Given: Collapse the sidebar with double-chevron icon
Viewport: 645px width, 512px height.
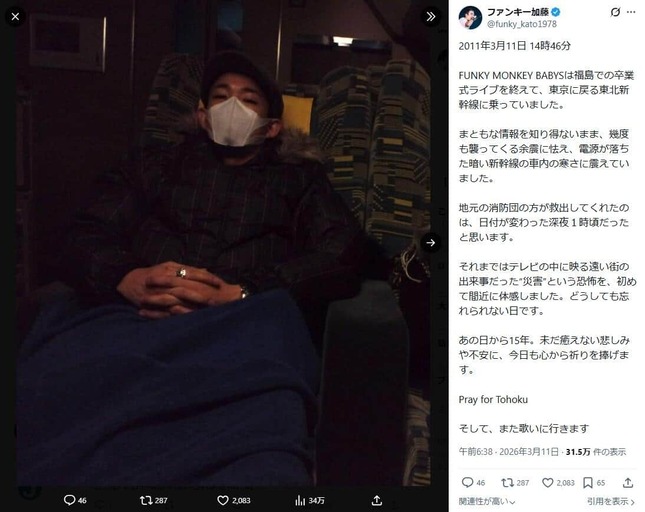Looking at the screenshot, I should tap(431, 16).
